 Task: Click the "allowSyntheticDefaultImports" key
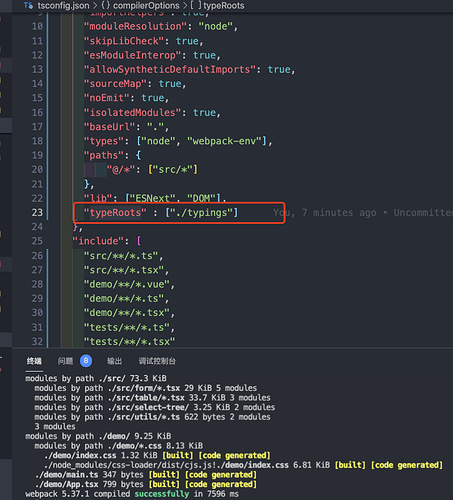tap(170, 69)
